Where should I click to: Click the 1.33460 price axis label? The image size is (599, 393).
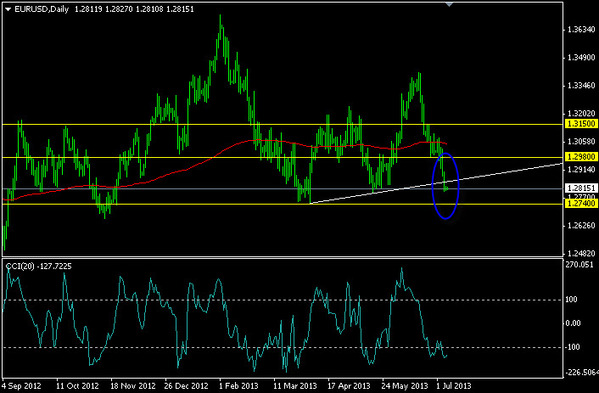tap(582, 86)
